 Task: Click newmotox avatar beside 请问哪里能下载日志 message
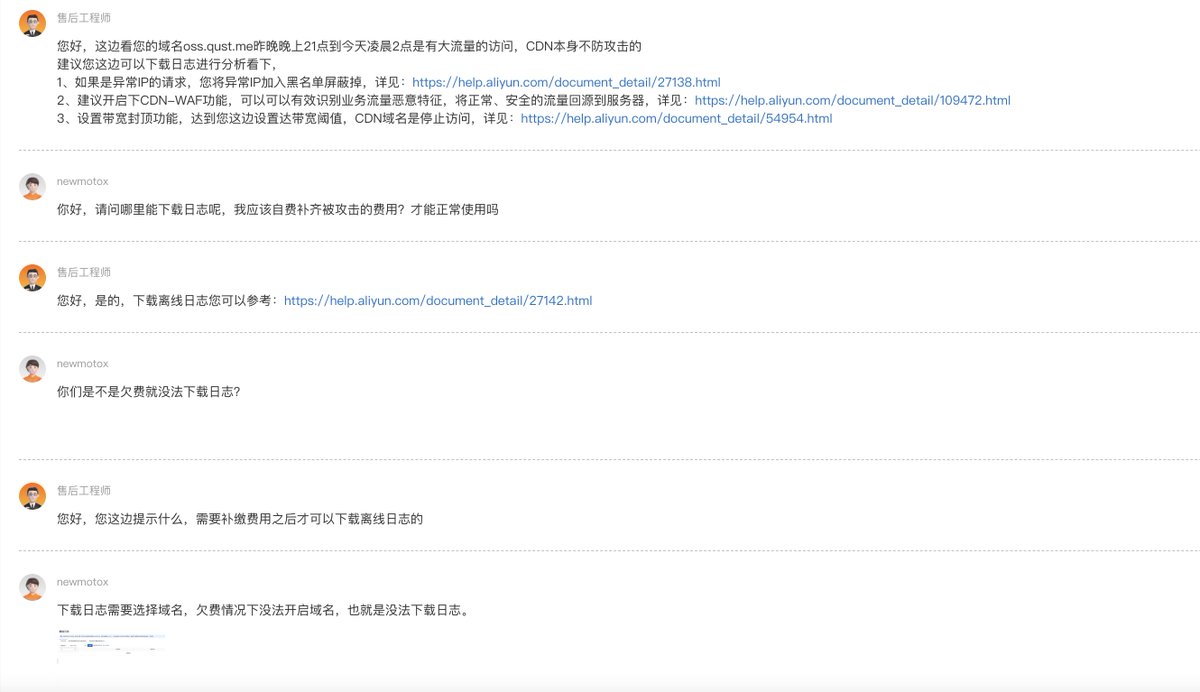coord(33,187)
